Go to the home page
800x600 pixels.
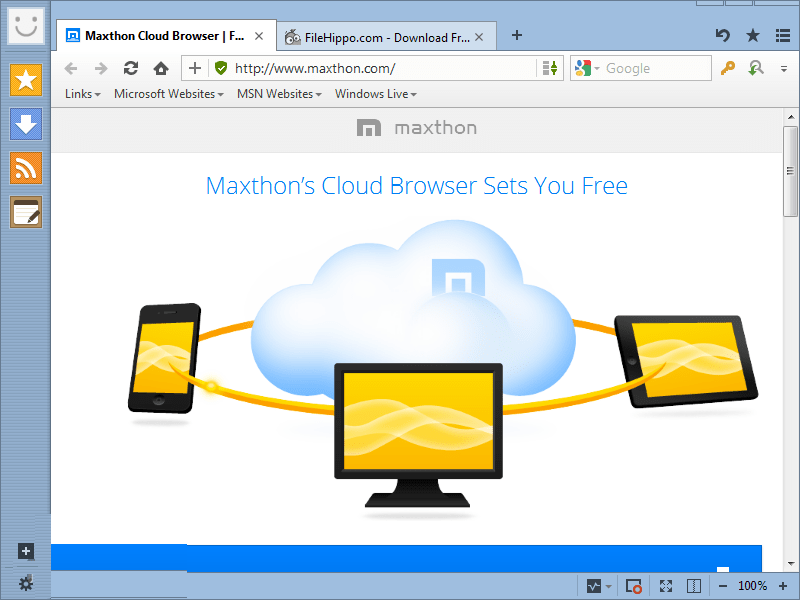pyautogui.click(x=161, y=68)
